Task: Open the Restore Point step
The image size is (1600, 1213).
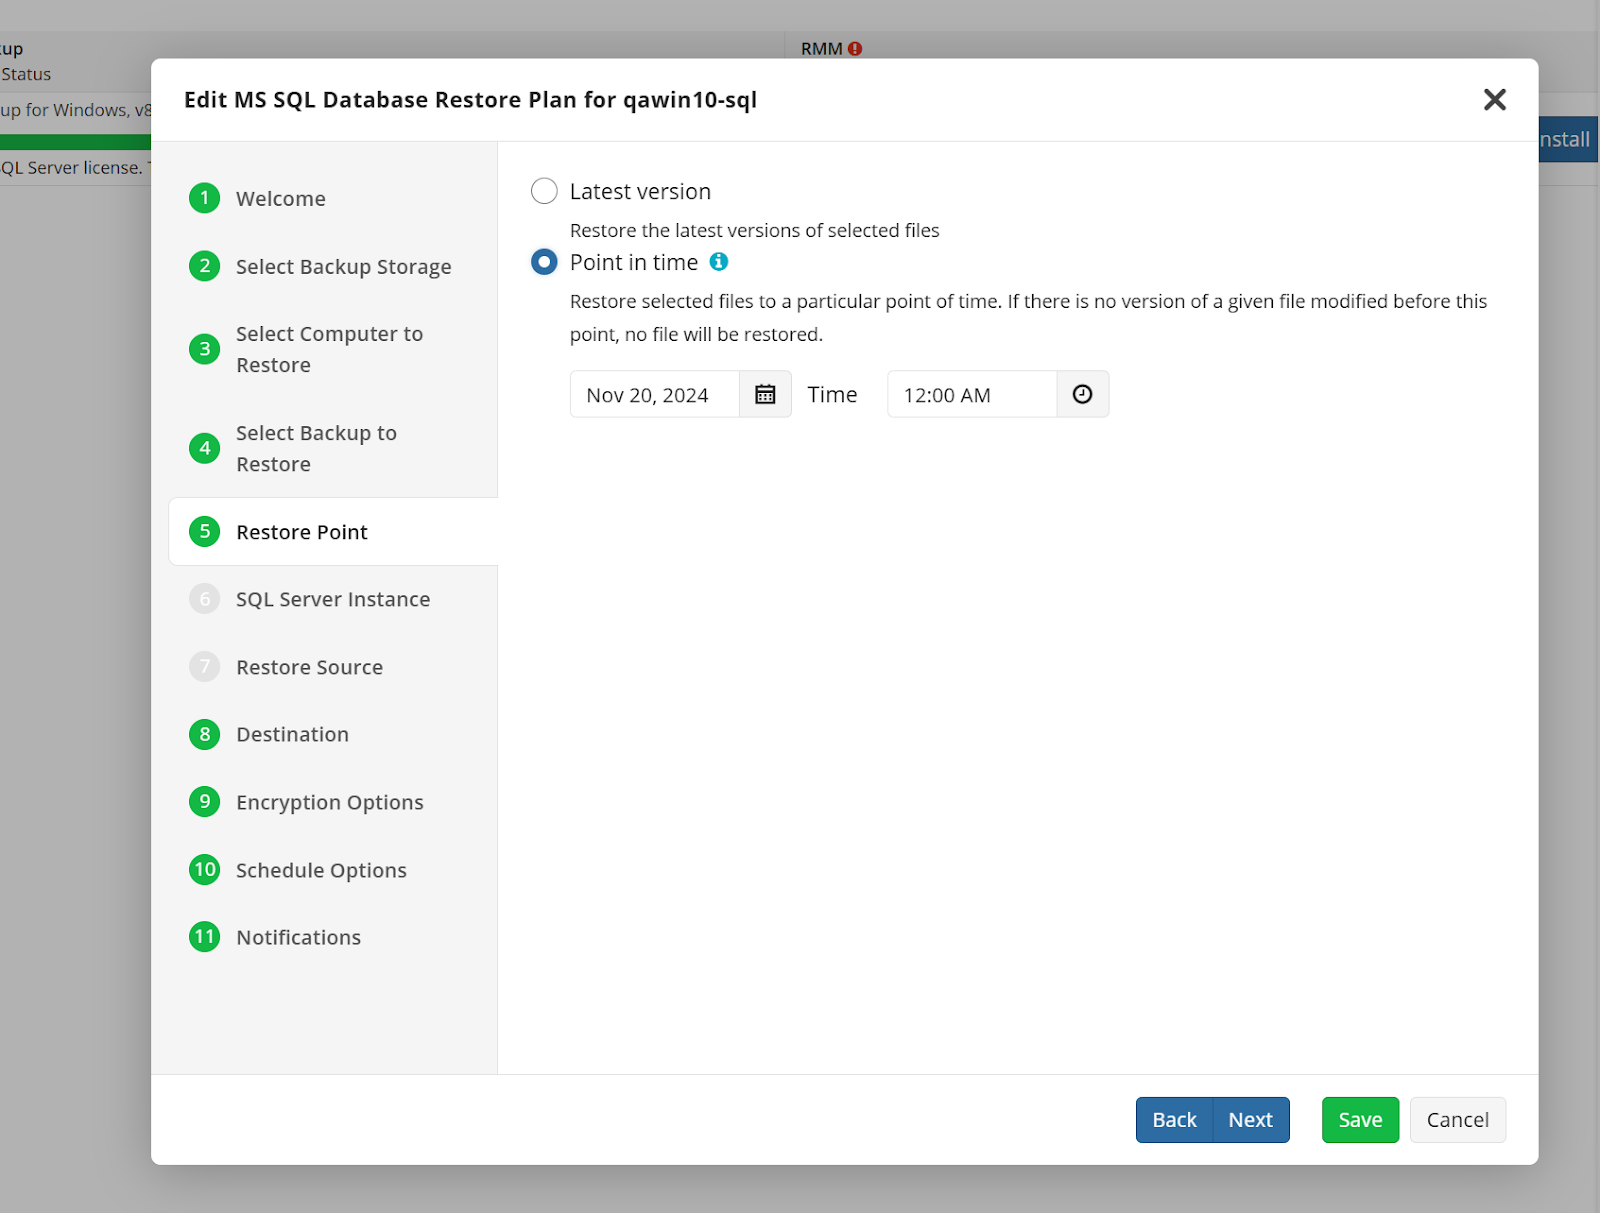Action: tap(333, 531)
